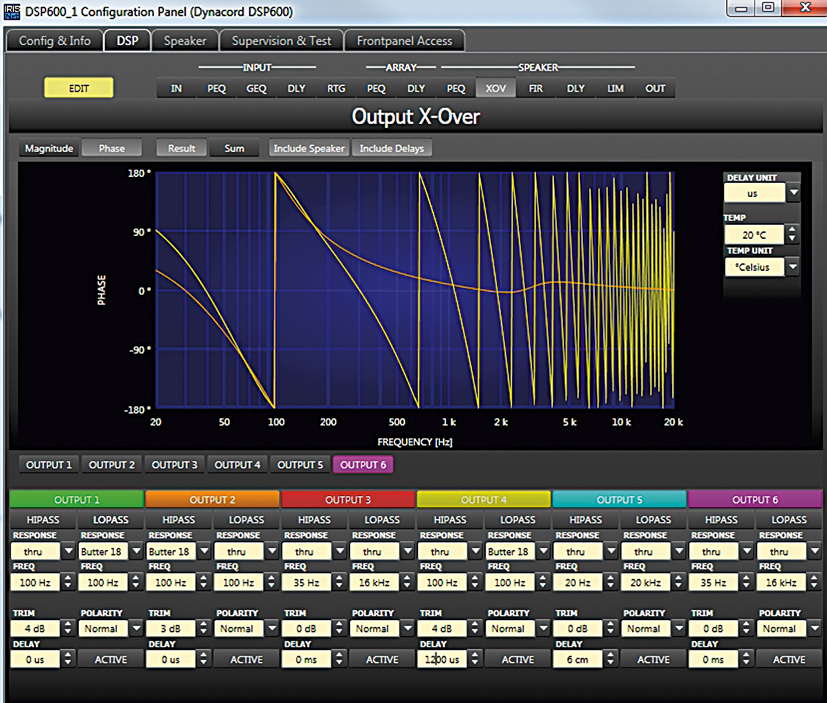Open the OUT block
This screenshot has width=827, height=703.
(x=655, y=88)
